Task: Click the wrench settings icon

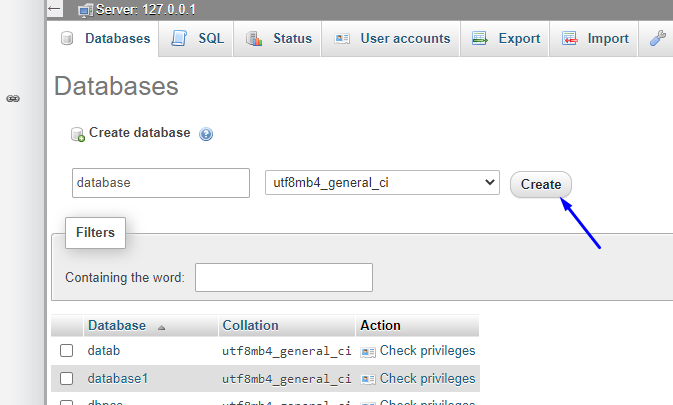Action: coord(658,38)
